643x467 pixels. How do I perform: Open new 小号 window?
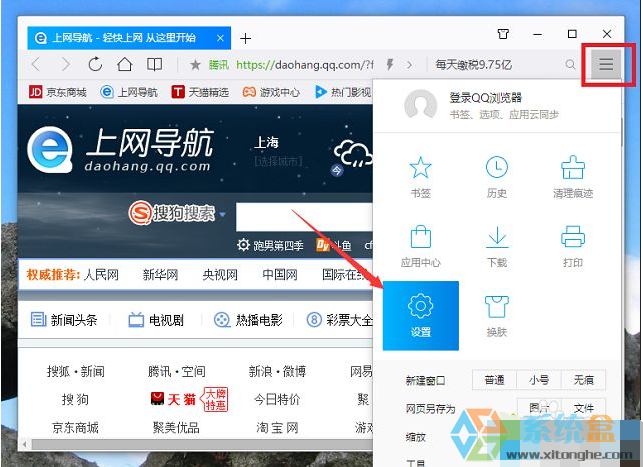coord(539,380)
